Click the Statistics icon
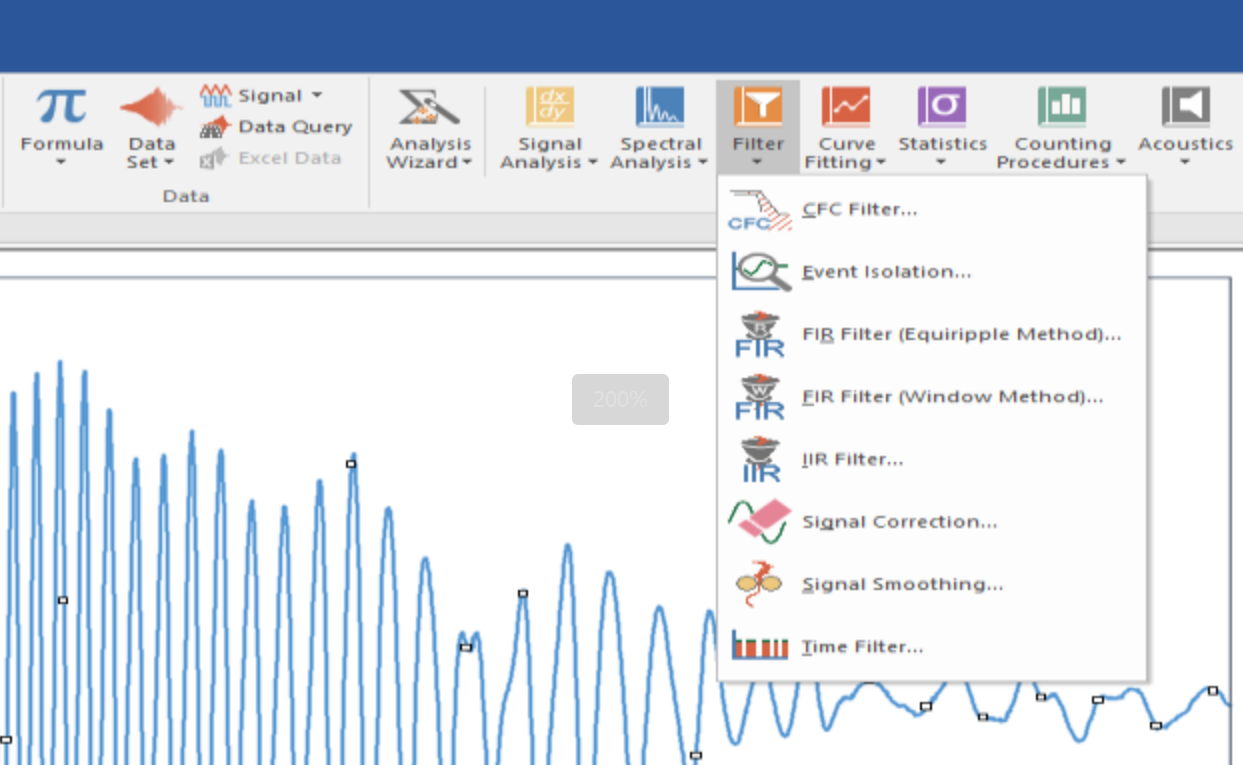The image size is (1243, 765). coord(942,106)
